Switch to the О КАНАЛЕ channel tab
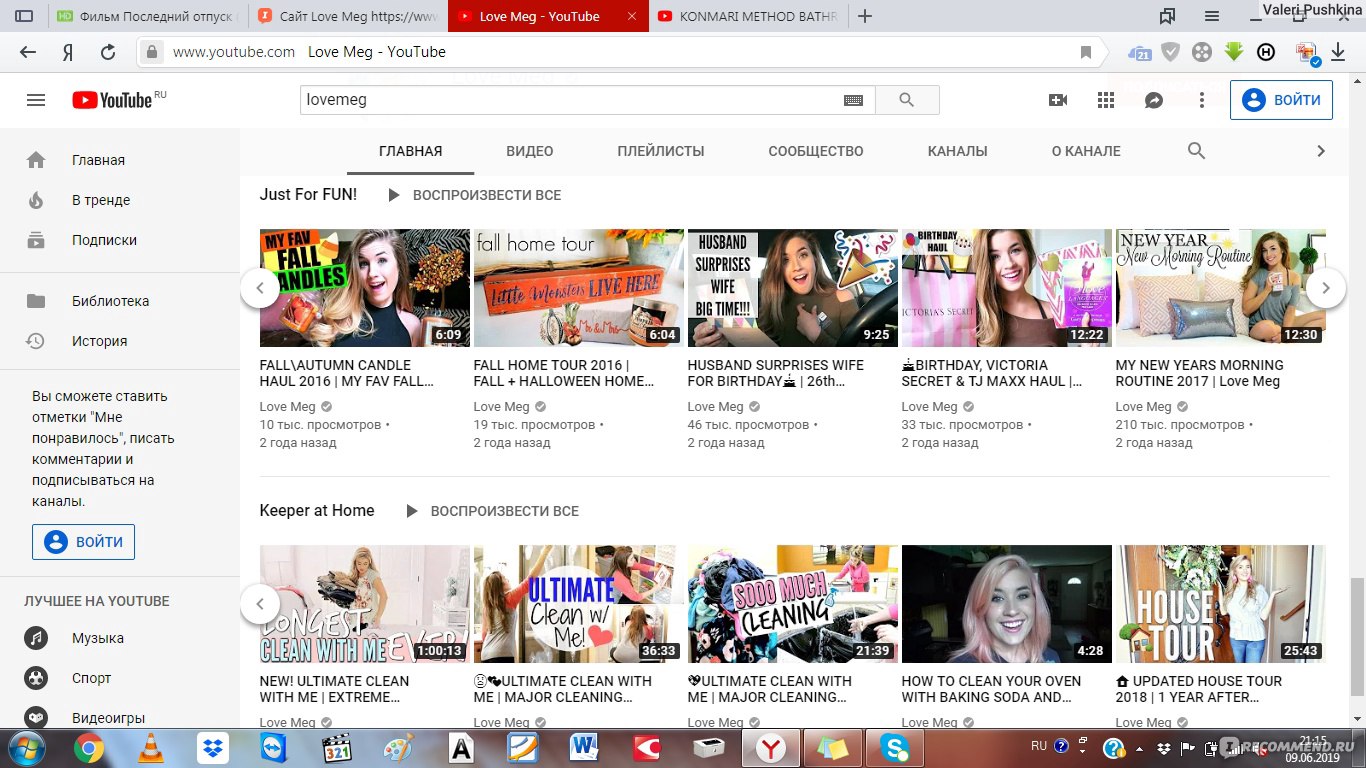 click(1086, 151)
